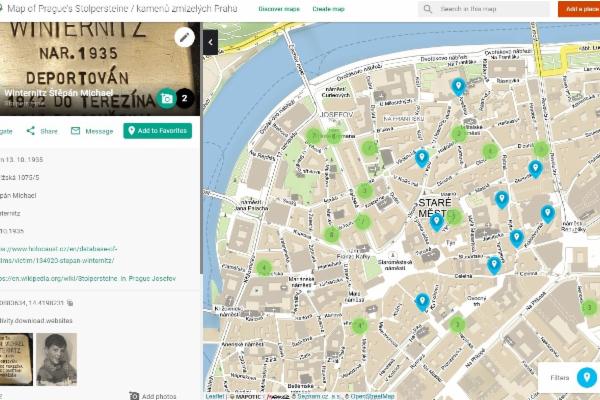600x400 pixels.
Task: Select the blue pin above Staré Město label
Action: point(422,158)
